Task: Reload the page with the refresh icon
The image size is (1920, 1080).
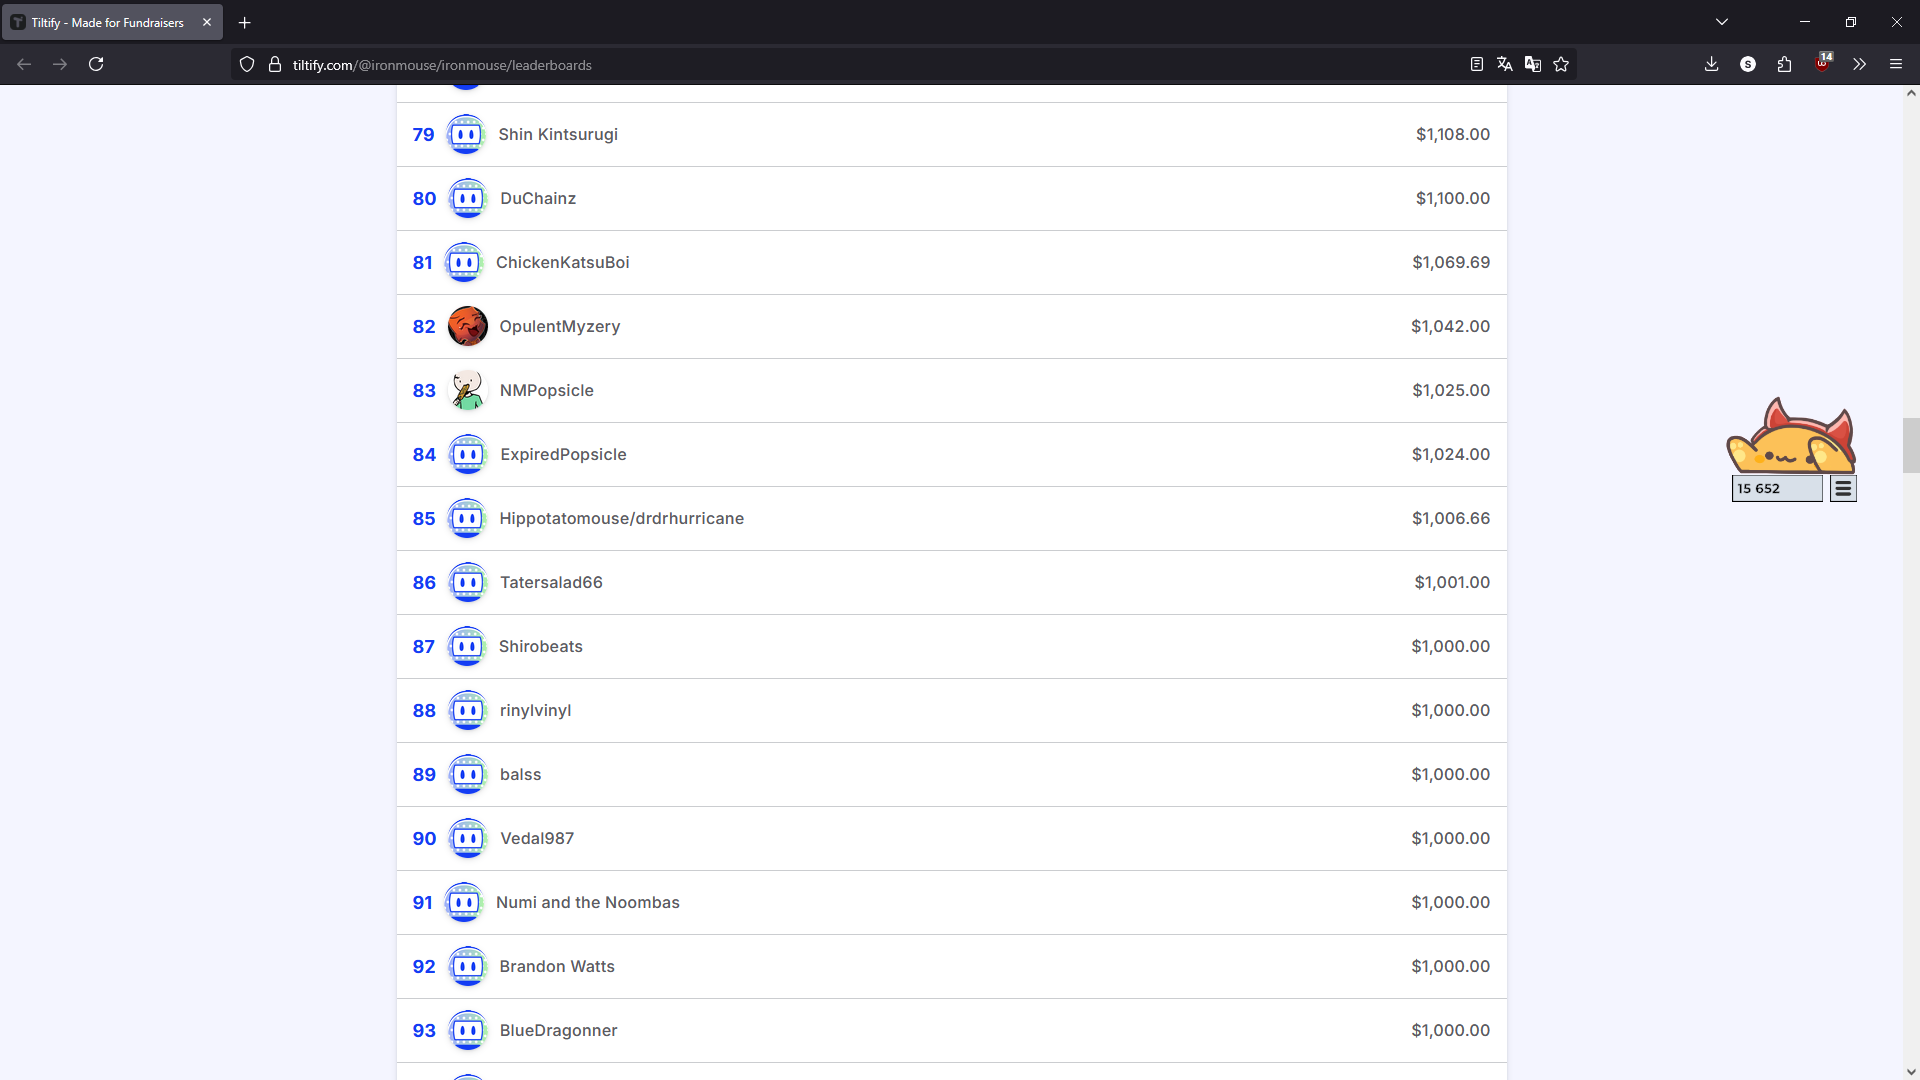Action: coord(96,64)
